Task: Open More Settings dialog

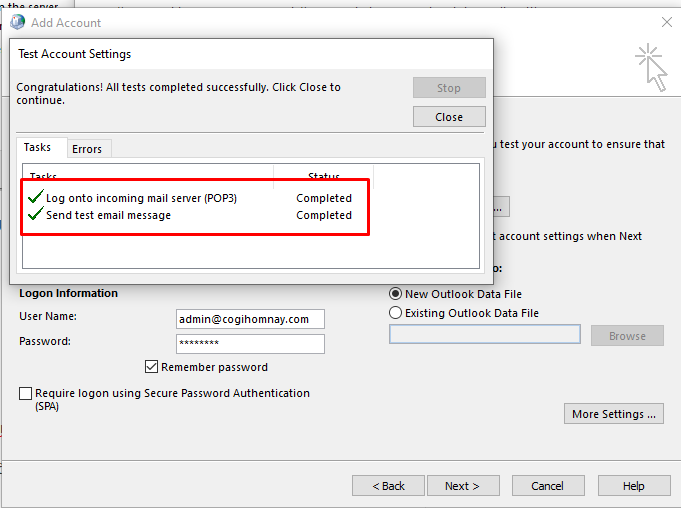Action: pos(614,414)
